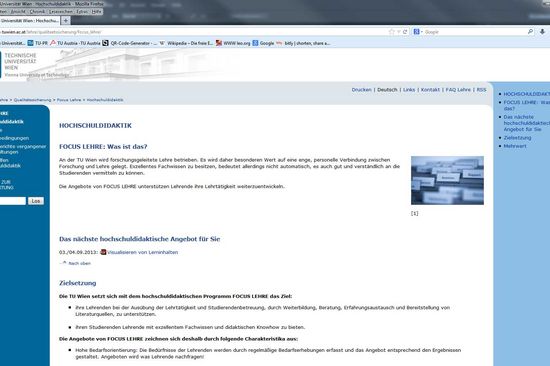This screenshot has height=366, width=550.
Task: Click the date text 03./04.09.2013
Action: pos(79,252)
